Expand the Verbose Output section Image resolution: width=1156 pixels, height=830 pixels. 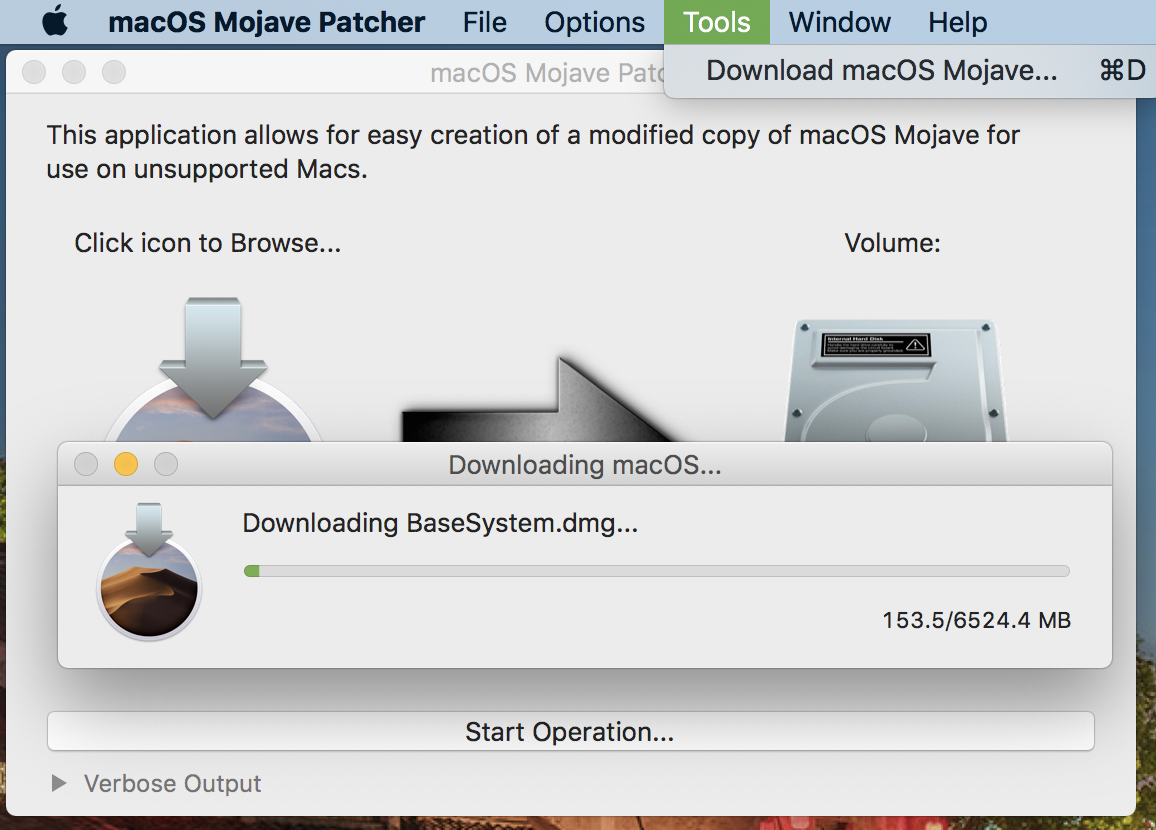click(59, 784)
